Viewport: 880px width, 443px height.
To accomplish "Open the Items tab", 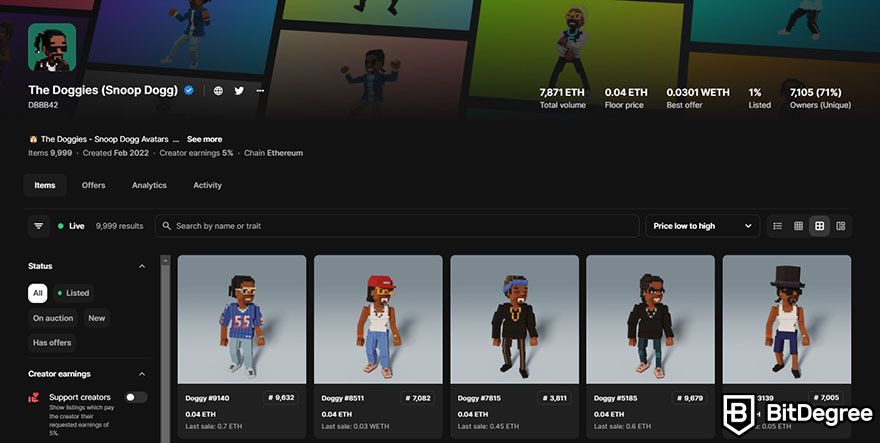I will click(x=45, y=185).
